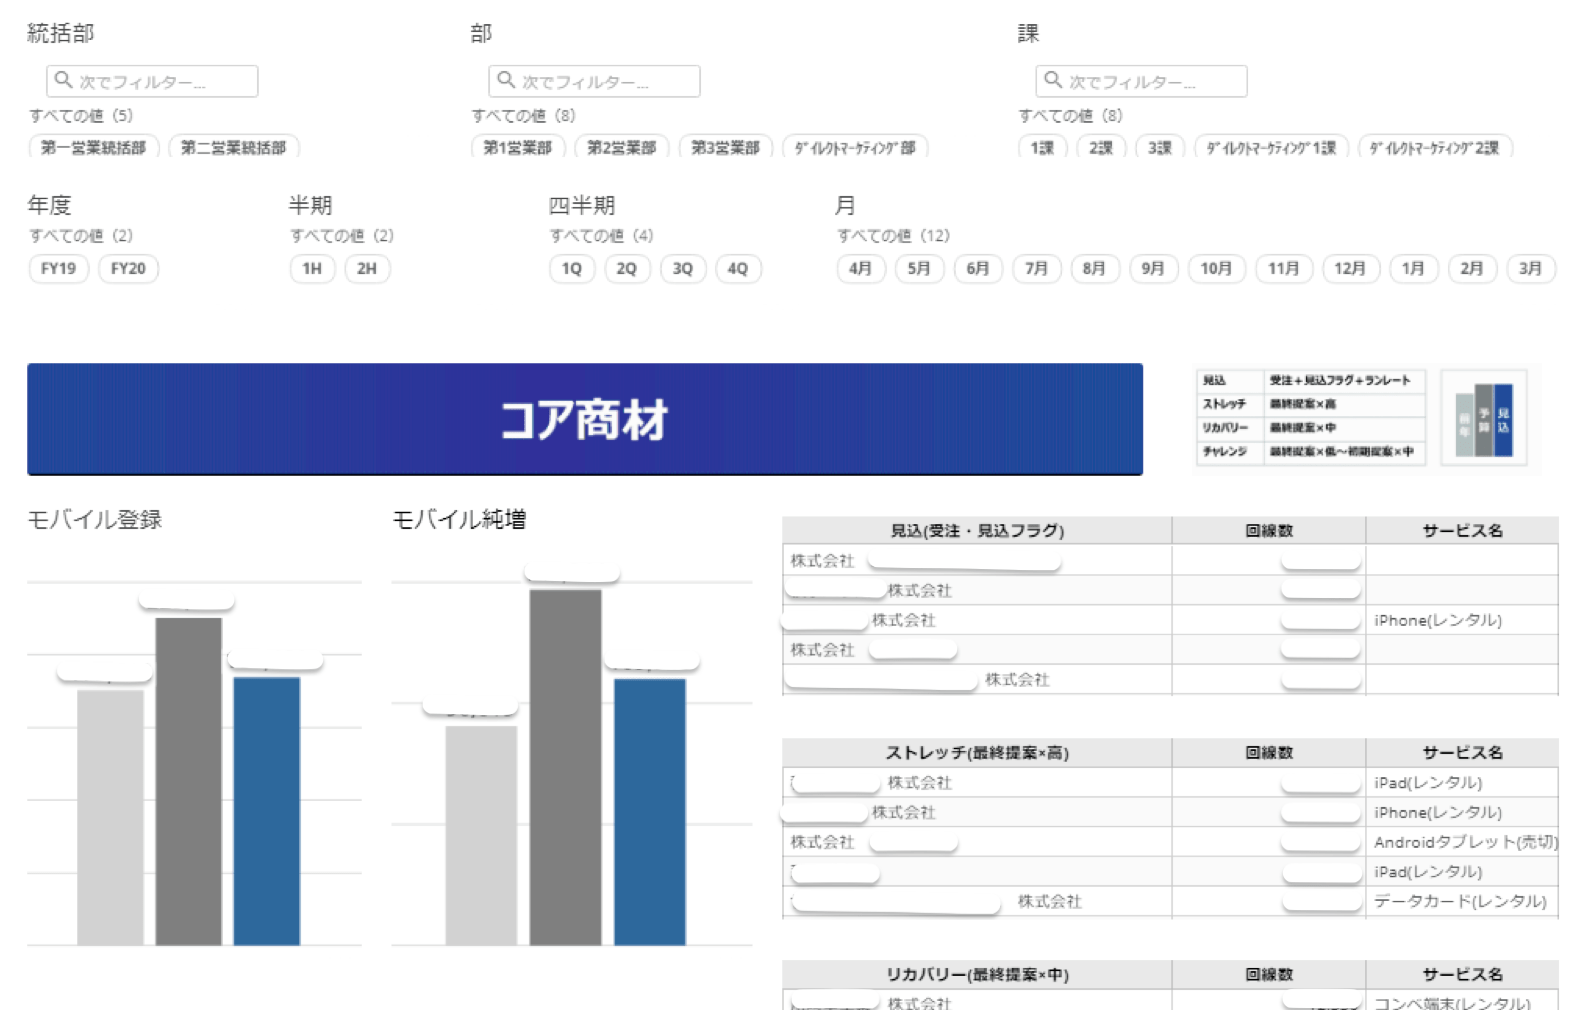Click light gray bar in モバイル登録 chart

click(110, 817)
